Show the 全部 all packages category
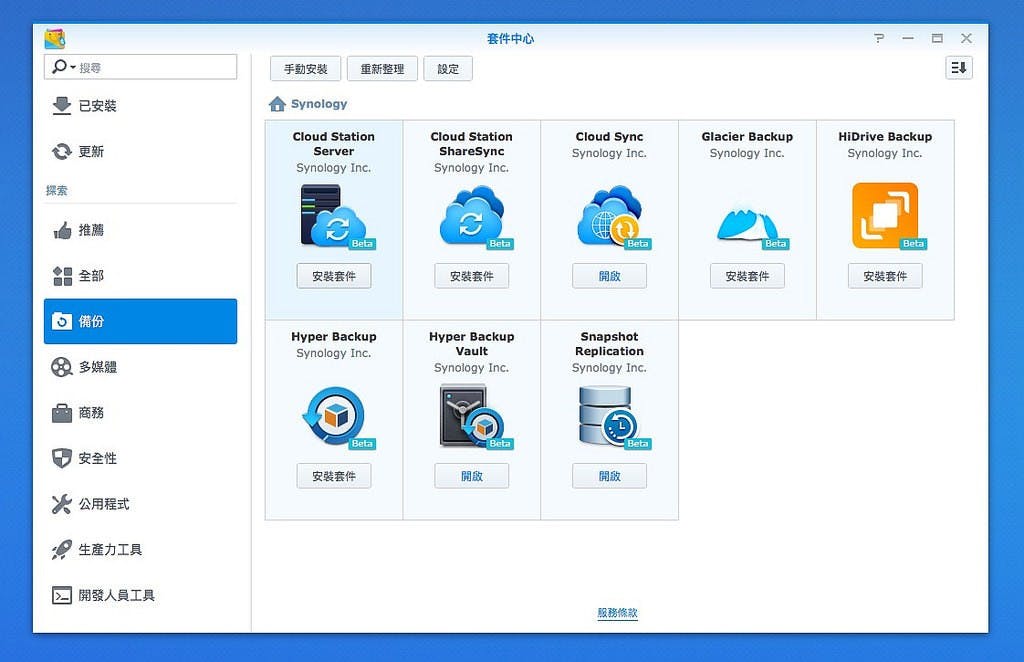The width and height of the screenshot is (1024, 662). coord(140,276)
